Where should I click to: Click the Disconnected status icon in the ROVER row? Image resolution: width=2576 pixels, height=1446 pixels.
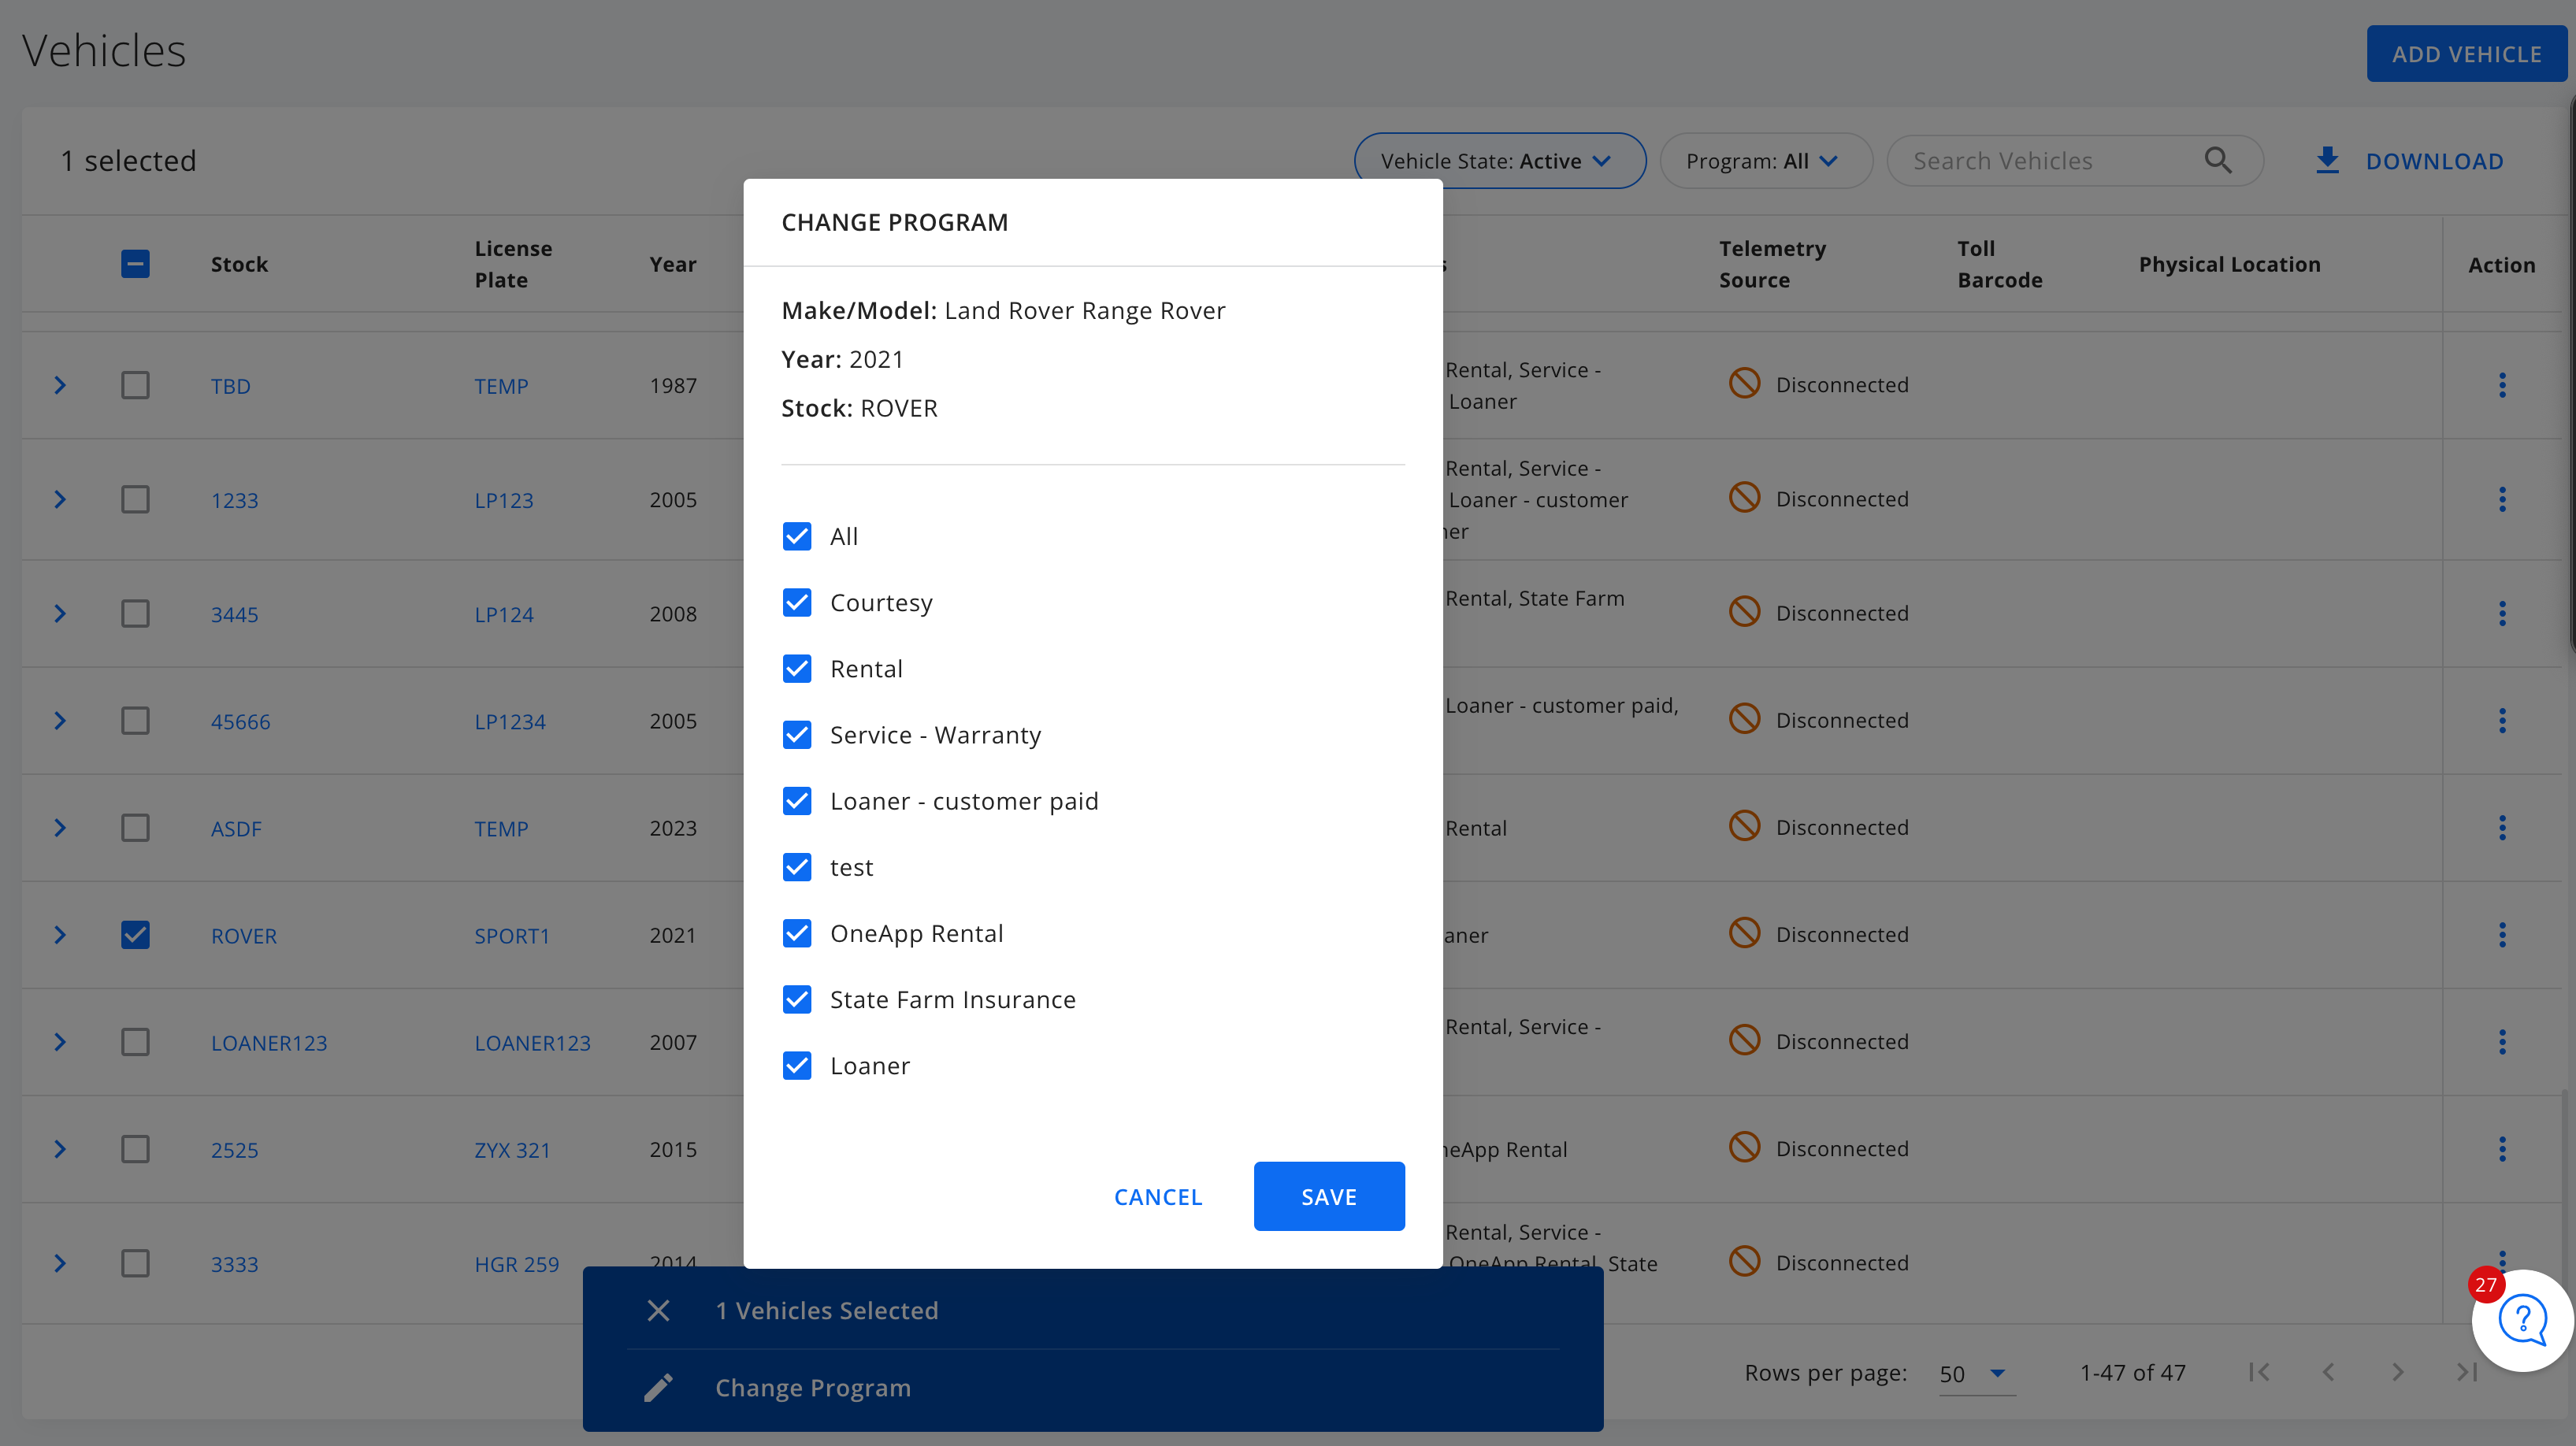(1744, 933)
